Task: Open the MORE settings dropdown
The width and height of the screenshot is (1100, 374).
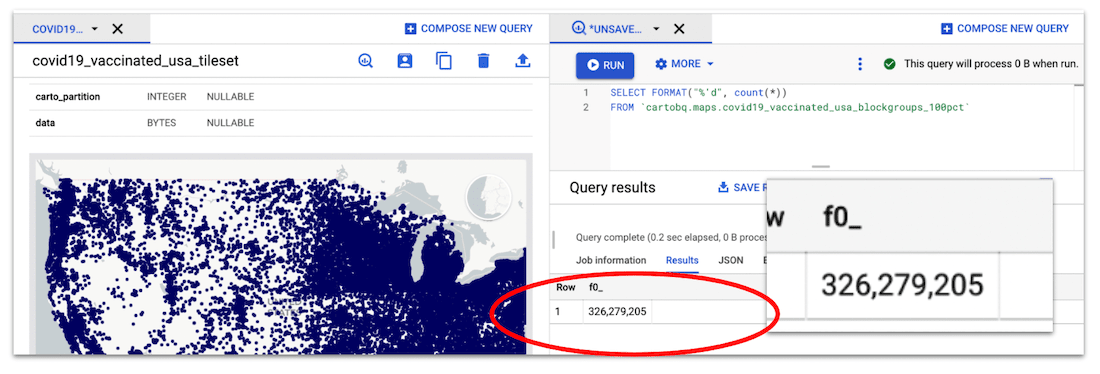Action: [684, 64]
